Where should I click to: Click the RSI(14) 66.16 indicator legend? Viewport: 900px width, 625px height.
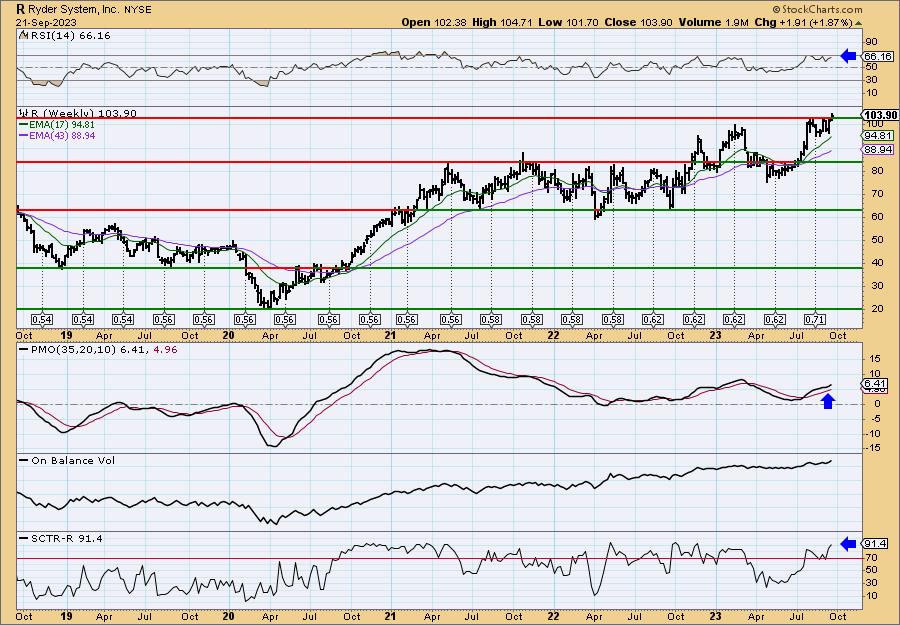[x=65, y=36]
